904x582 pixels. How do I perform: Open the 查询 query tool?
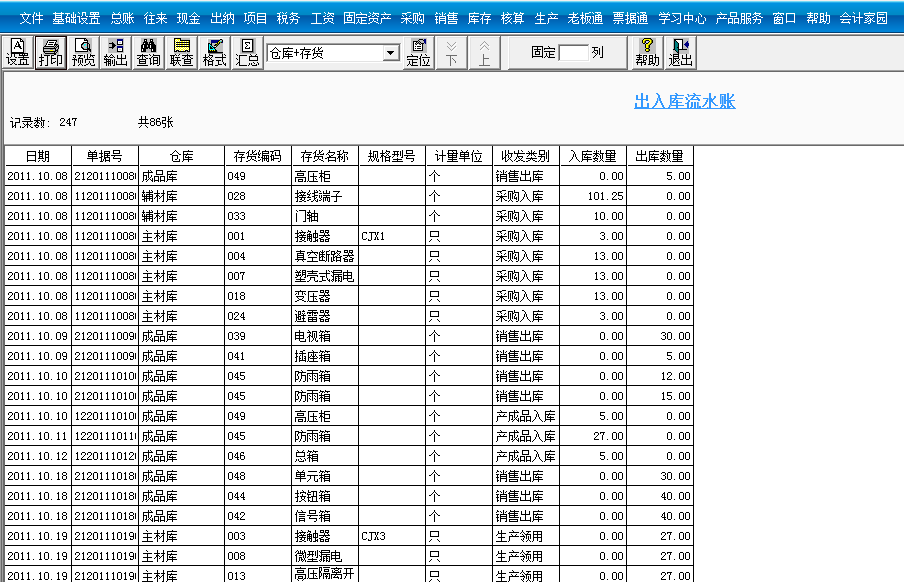(x=148, y=51)
